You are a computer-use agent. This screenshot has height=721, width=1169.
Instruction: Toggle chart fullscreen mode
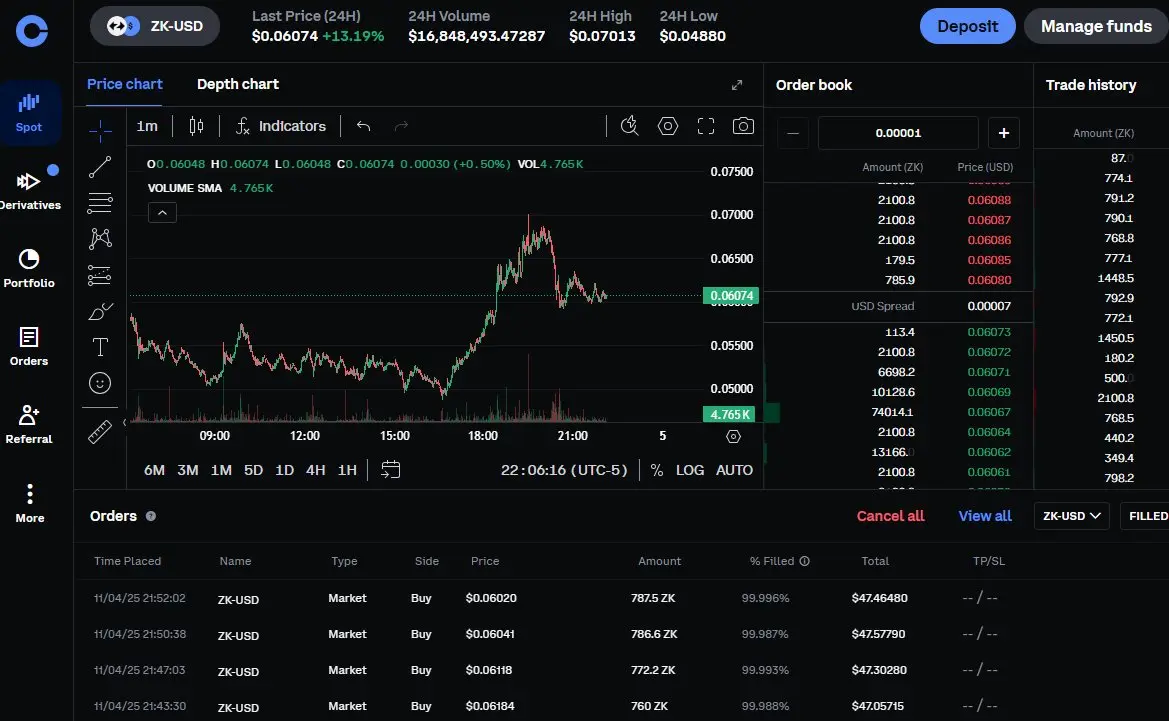[x=706, y=126]
